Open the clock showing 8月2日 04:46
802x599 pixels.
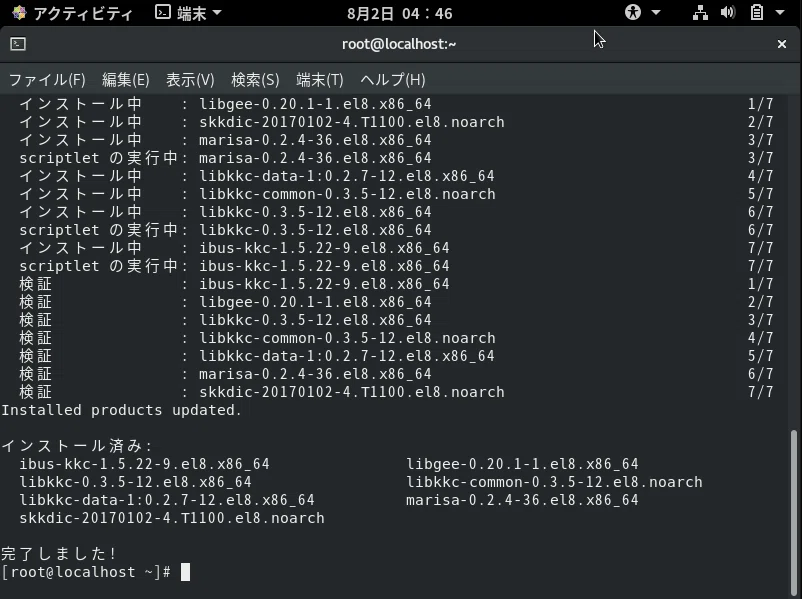(x=399, y=13)
